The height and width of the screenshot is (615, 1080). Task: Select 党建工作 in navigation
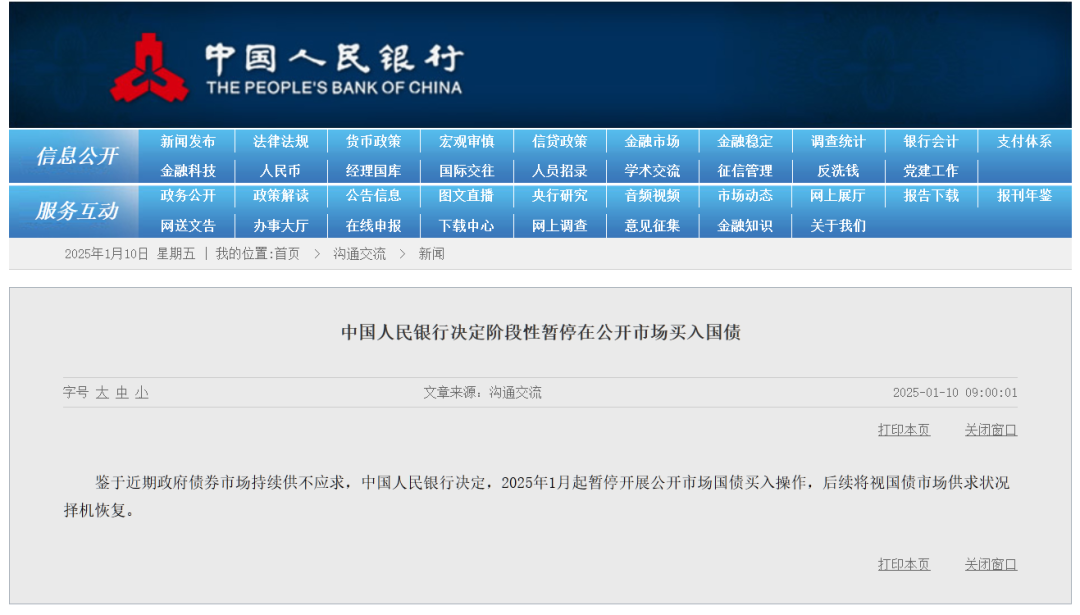click(931, 171)
